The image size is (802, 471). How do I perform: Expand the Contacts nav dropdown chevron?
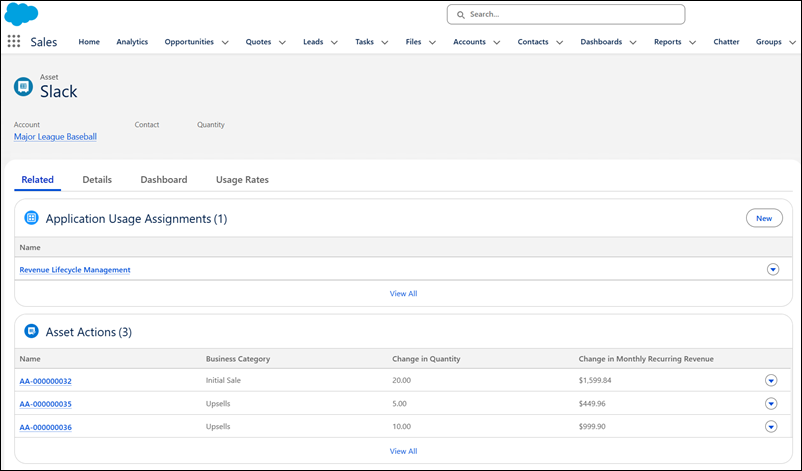[x=560, y=42]
